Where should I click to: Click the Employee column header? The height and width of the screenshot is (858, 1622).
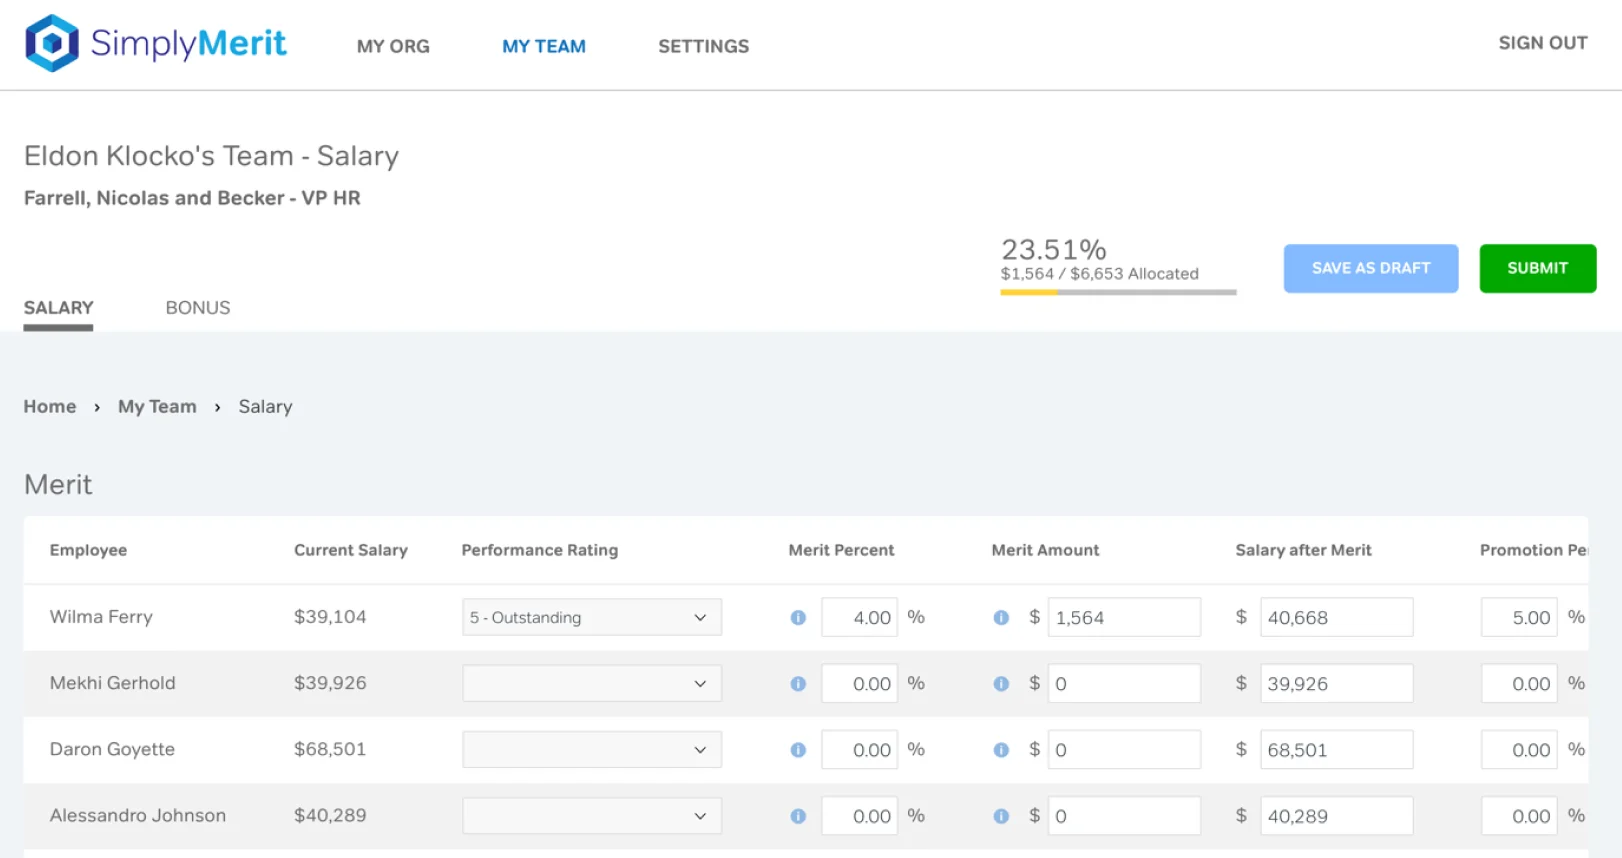tap(88, 550)
